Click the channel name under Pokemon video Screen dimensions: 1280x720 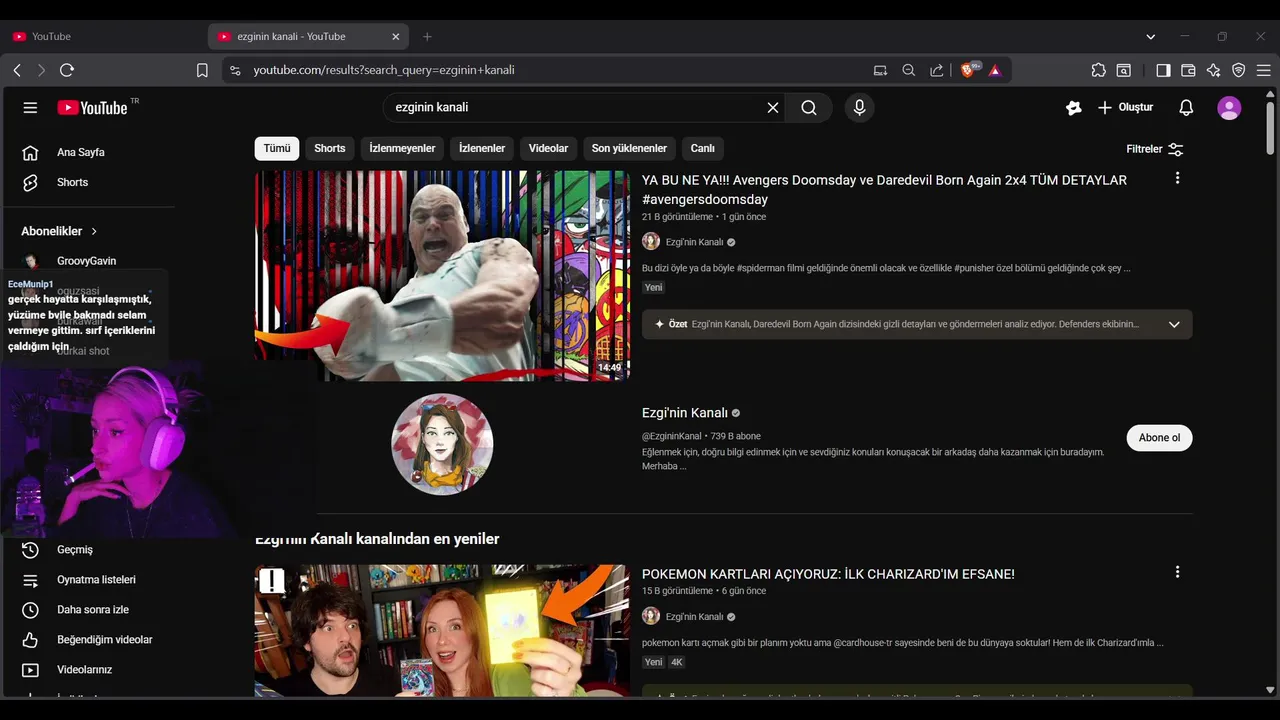coord(694,617)
